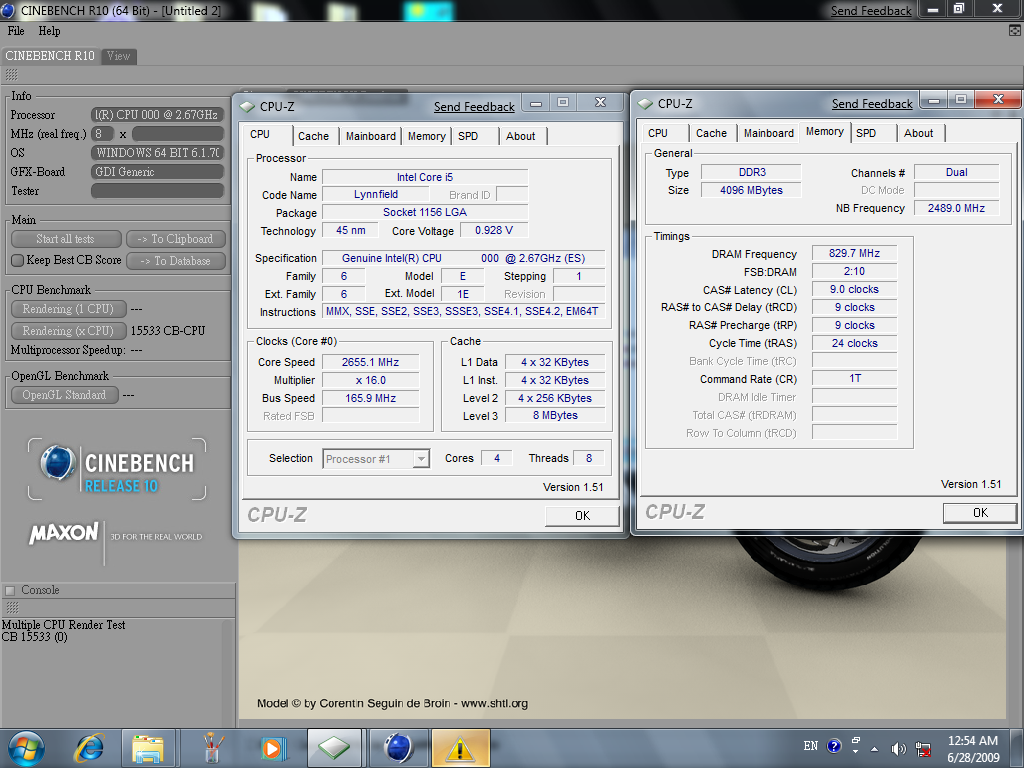Run the Rendering (1 CPU) benchmark
The width and height of the screenshot is (1024, 768).
coord(68,309)
